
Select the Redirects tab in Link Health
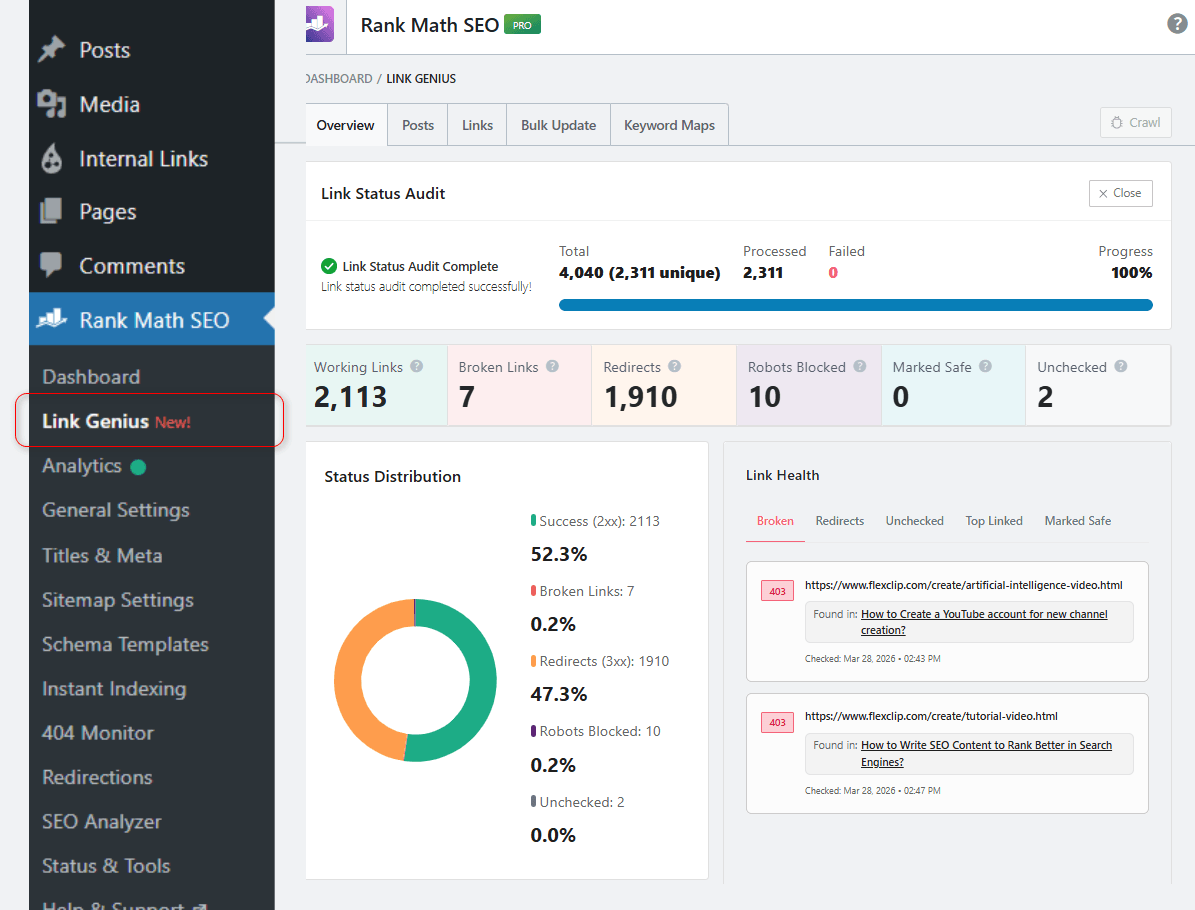tap(840, 521)
